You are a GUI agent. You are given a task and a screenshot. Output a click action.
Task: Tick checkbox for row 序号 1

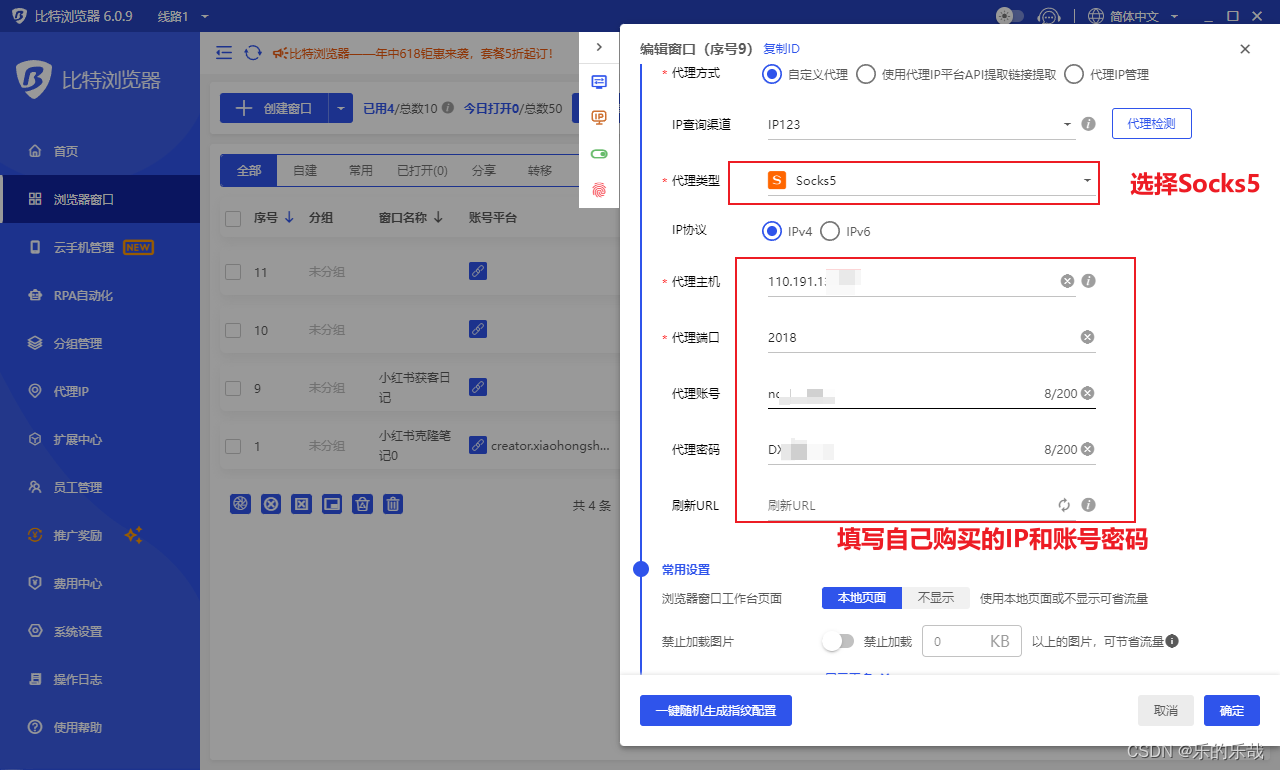pyautogui.click(x=233, y=446)
